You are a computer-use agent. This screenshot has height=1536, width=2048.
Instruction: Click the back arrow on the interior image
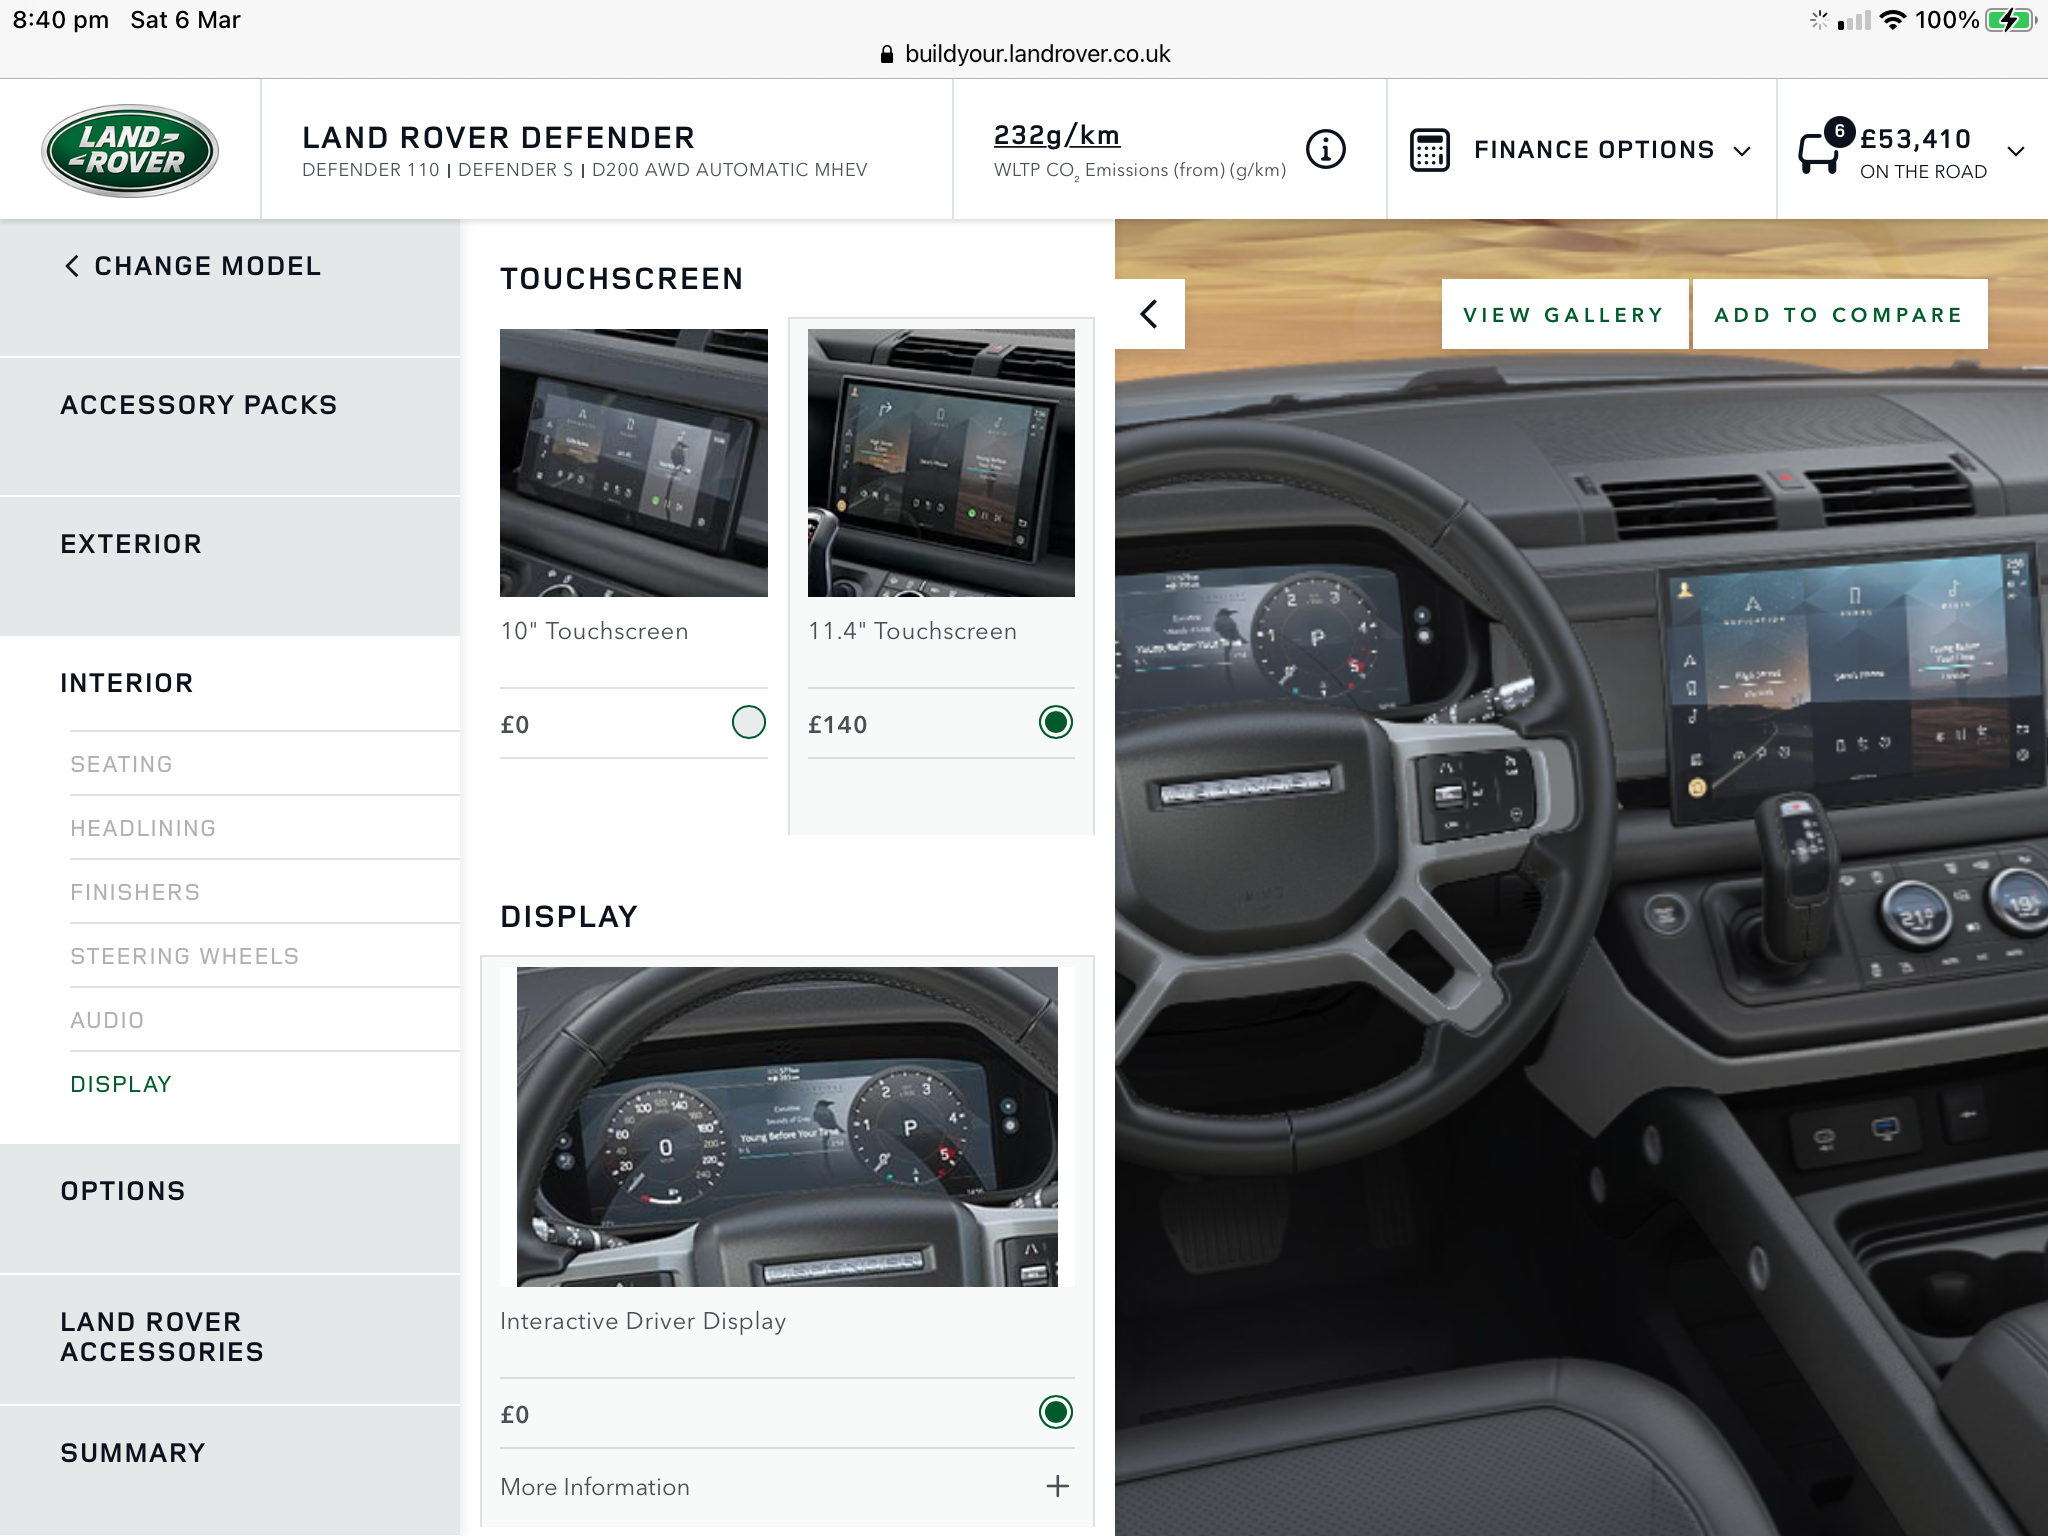click(x=1150, y=314)
